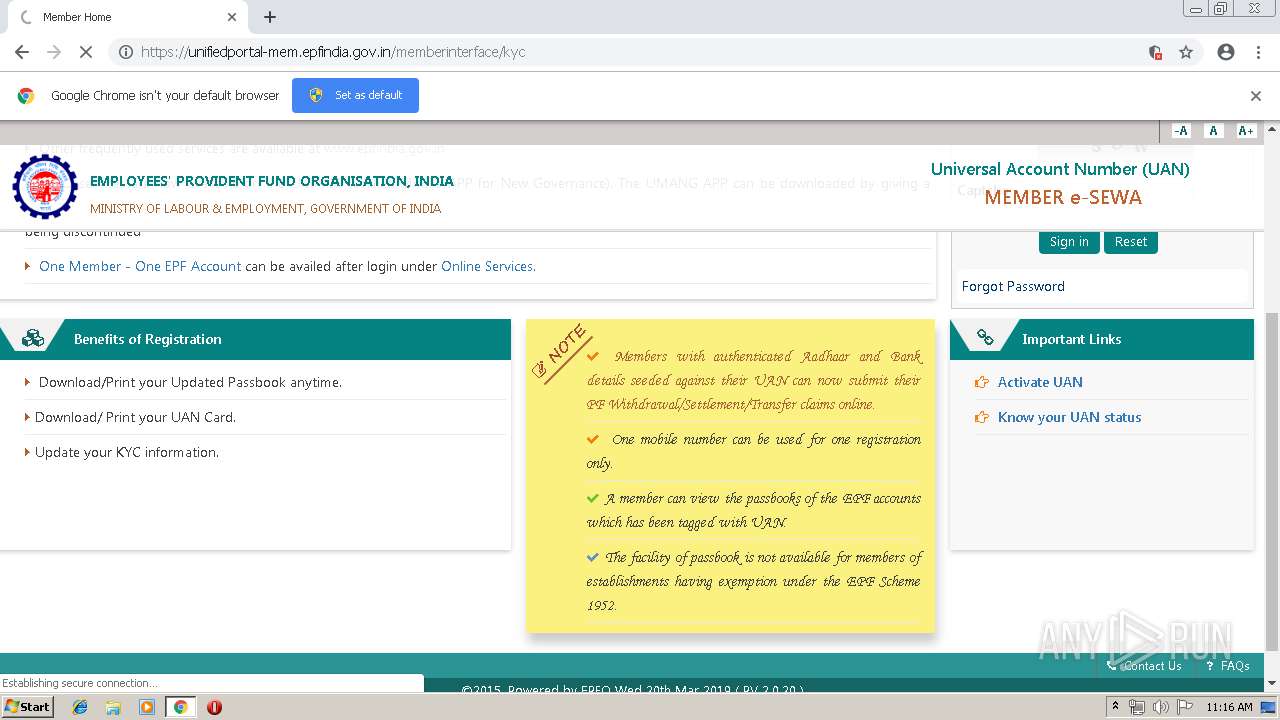Open the media player taskbar icon
The height and width of the screenshot is (720, 1280).
point(147,707)
